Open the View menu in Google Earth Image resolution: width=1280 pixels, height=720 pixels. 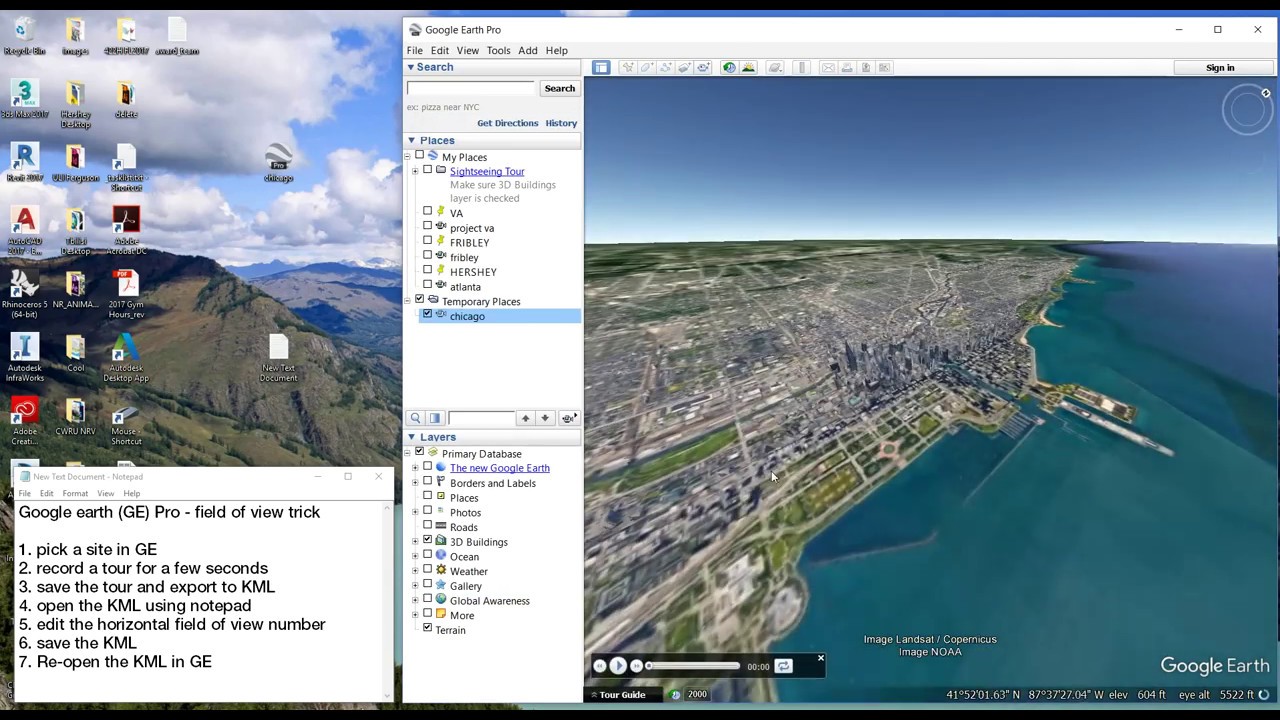tap(467, 50)
